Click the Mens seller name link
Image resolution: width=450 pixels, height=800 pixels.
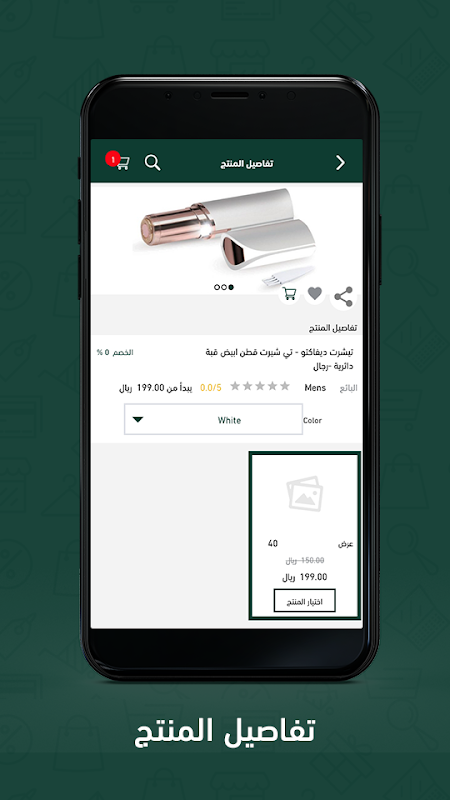(x=315, y=388)
